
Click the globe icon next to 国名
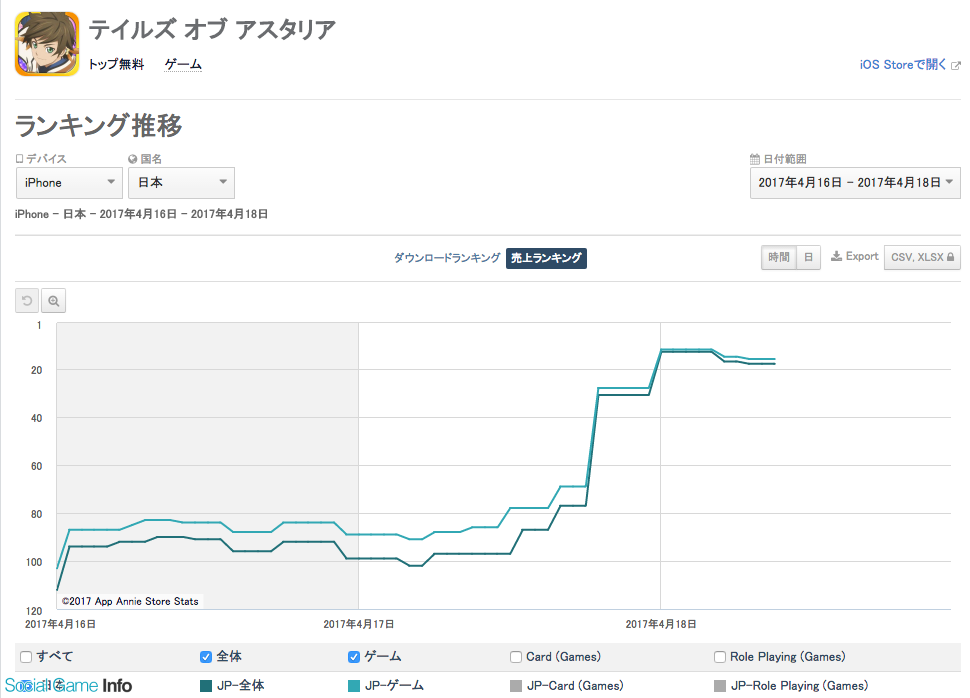click(132, 159)
